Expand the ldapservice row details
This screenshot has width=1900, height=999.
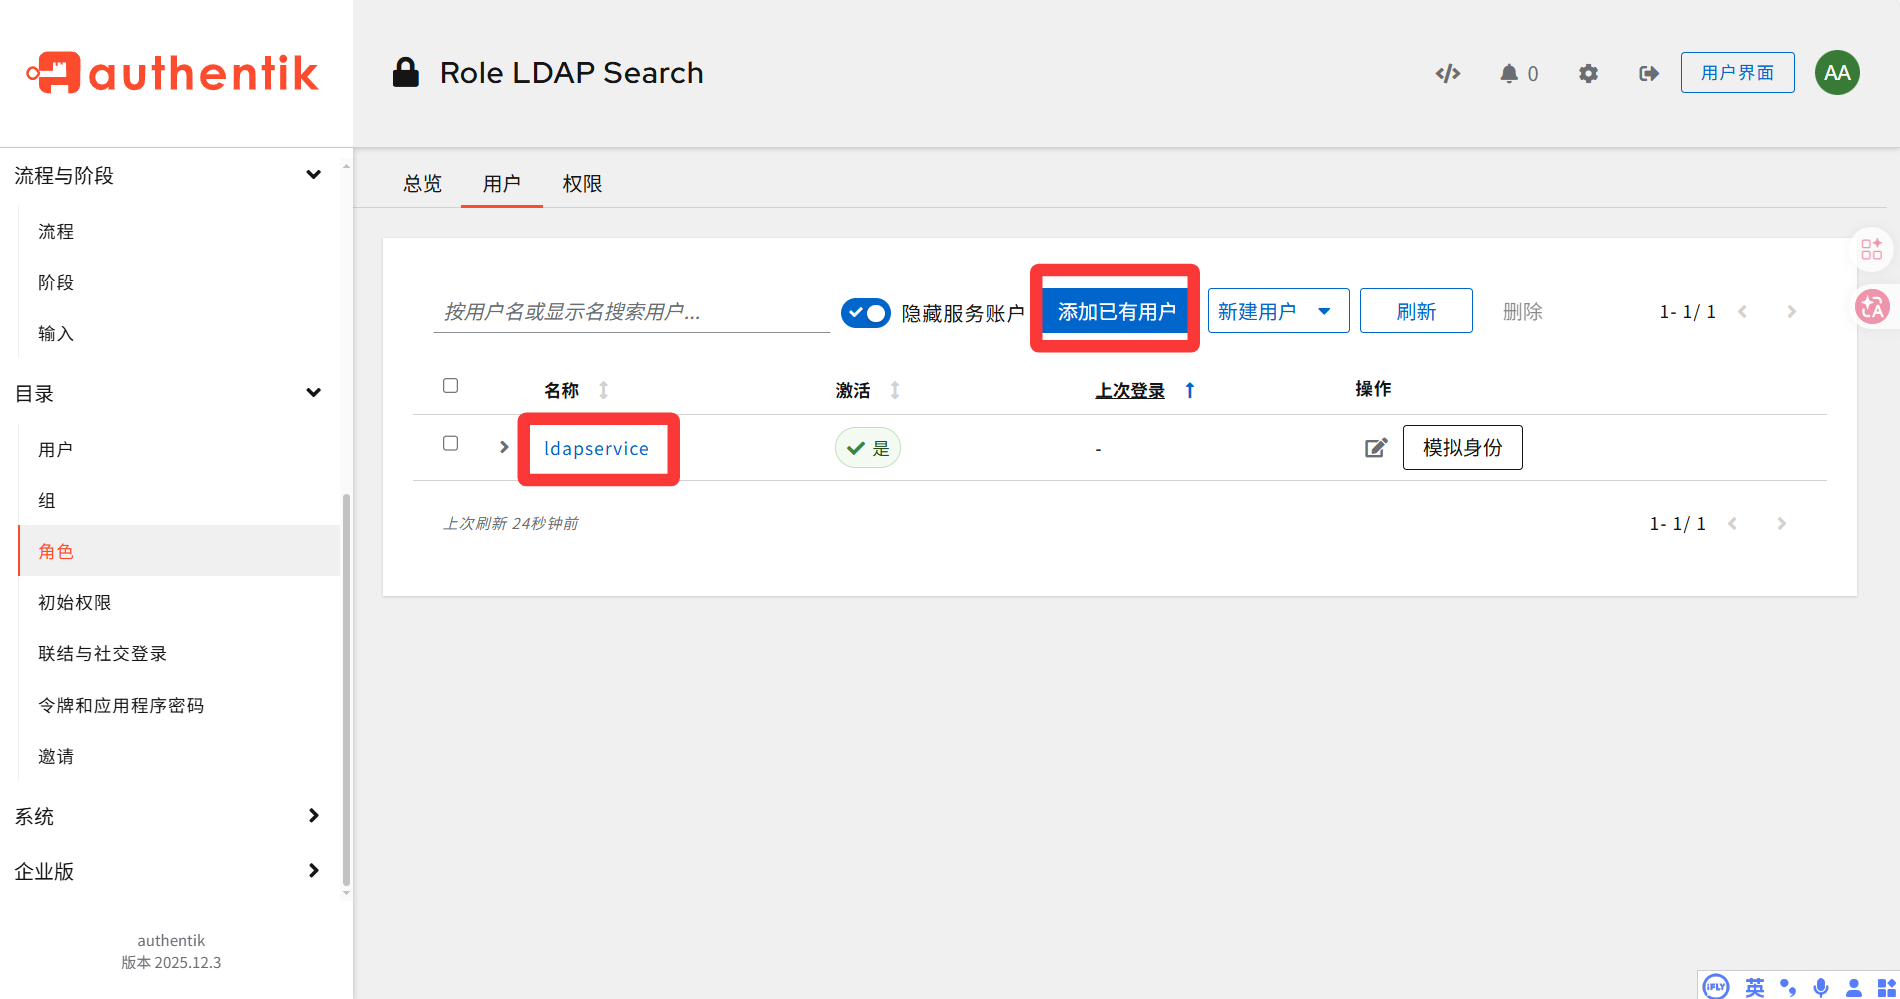pos(504,447)
